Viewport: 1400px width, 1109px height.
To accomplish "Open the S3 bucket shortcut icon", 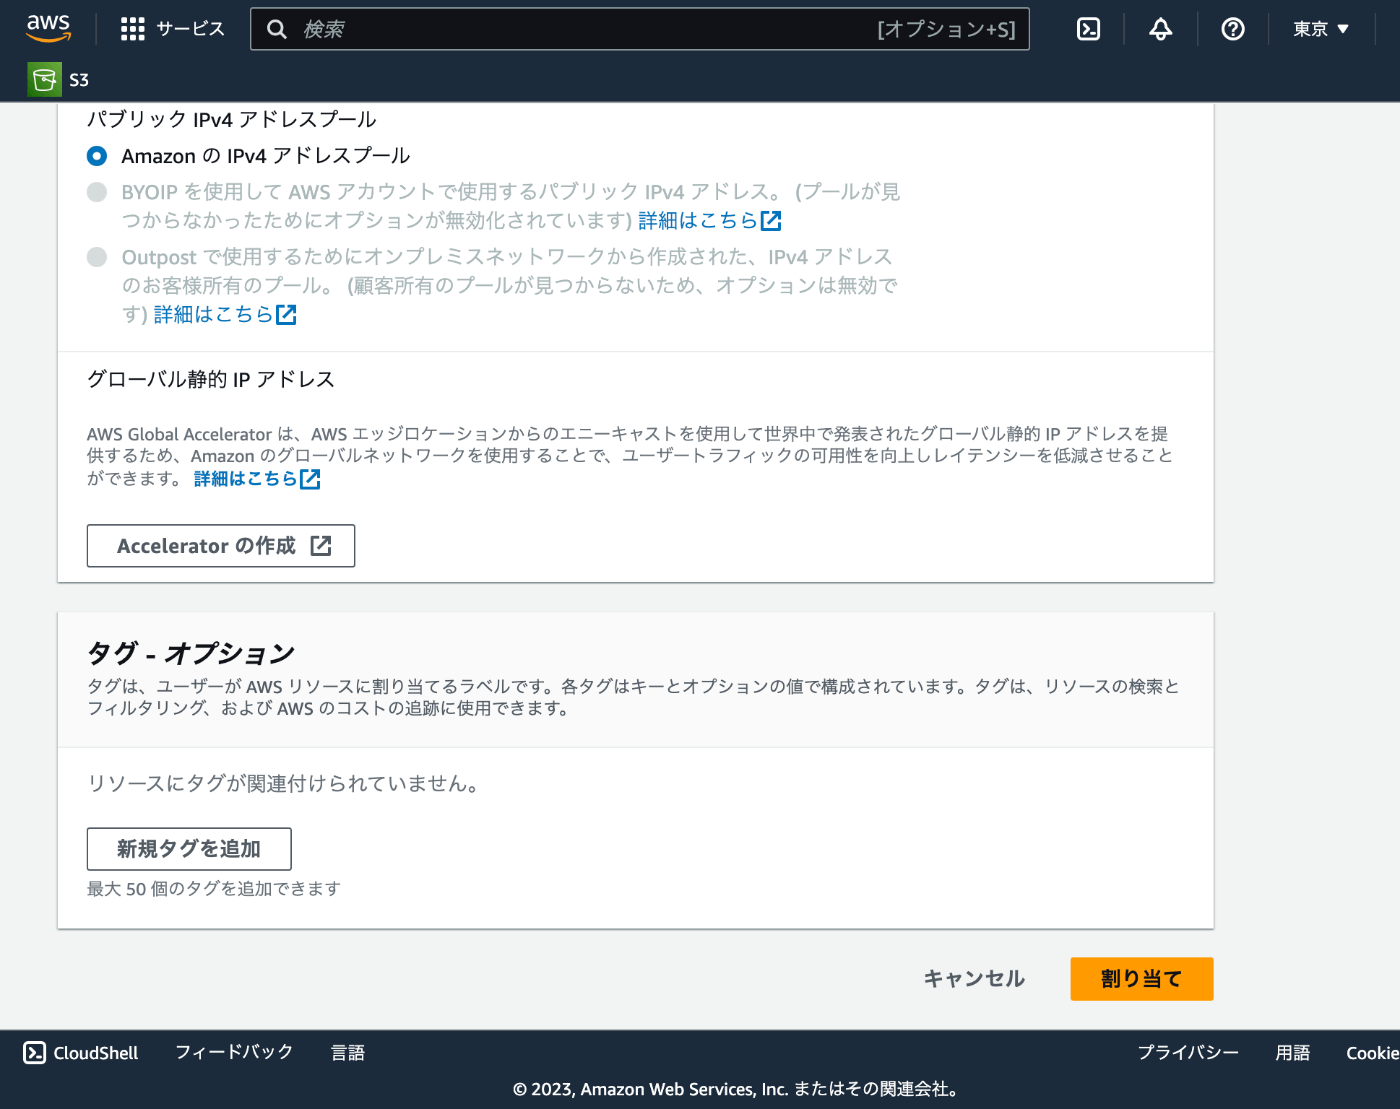I will coord(44,80).
